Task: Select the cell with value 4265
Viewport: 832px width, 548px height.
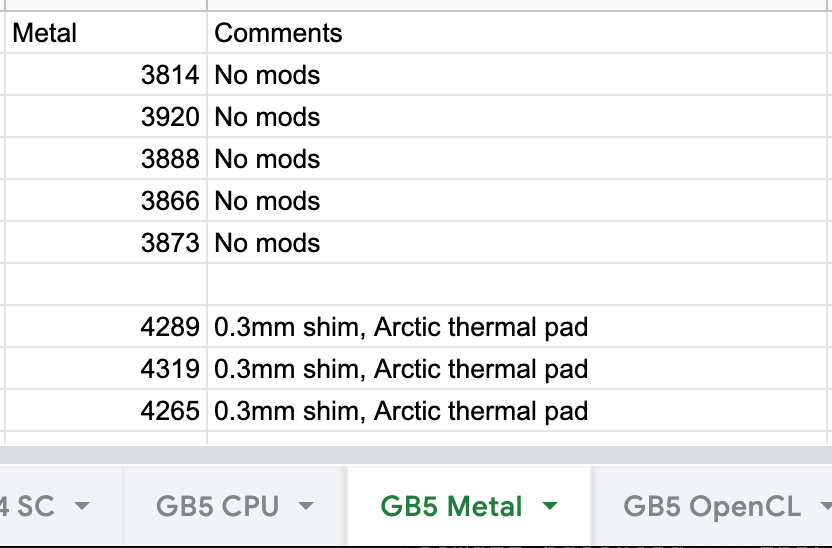Action: 105,411
